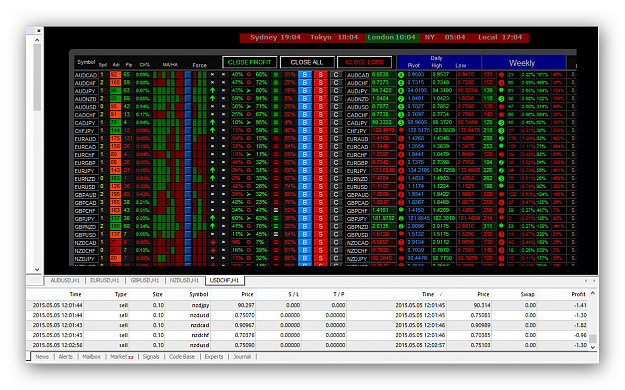
Task: Click the C close icon in EURNZD row
Action: pos(336,178)
